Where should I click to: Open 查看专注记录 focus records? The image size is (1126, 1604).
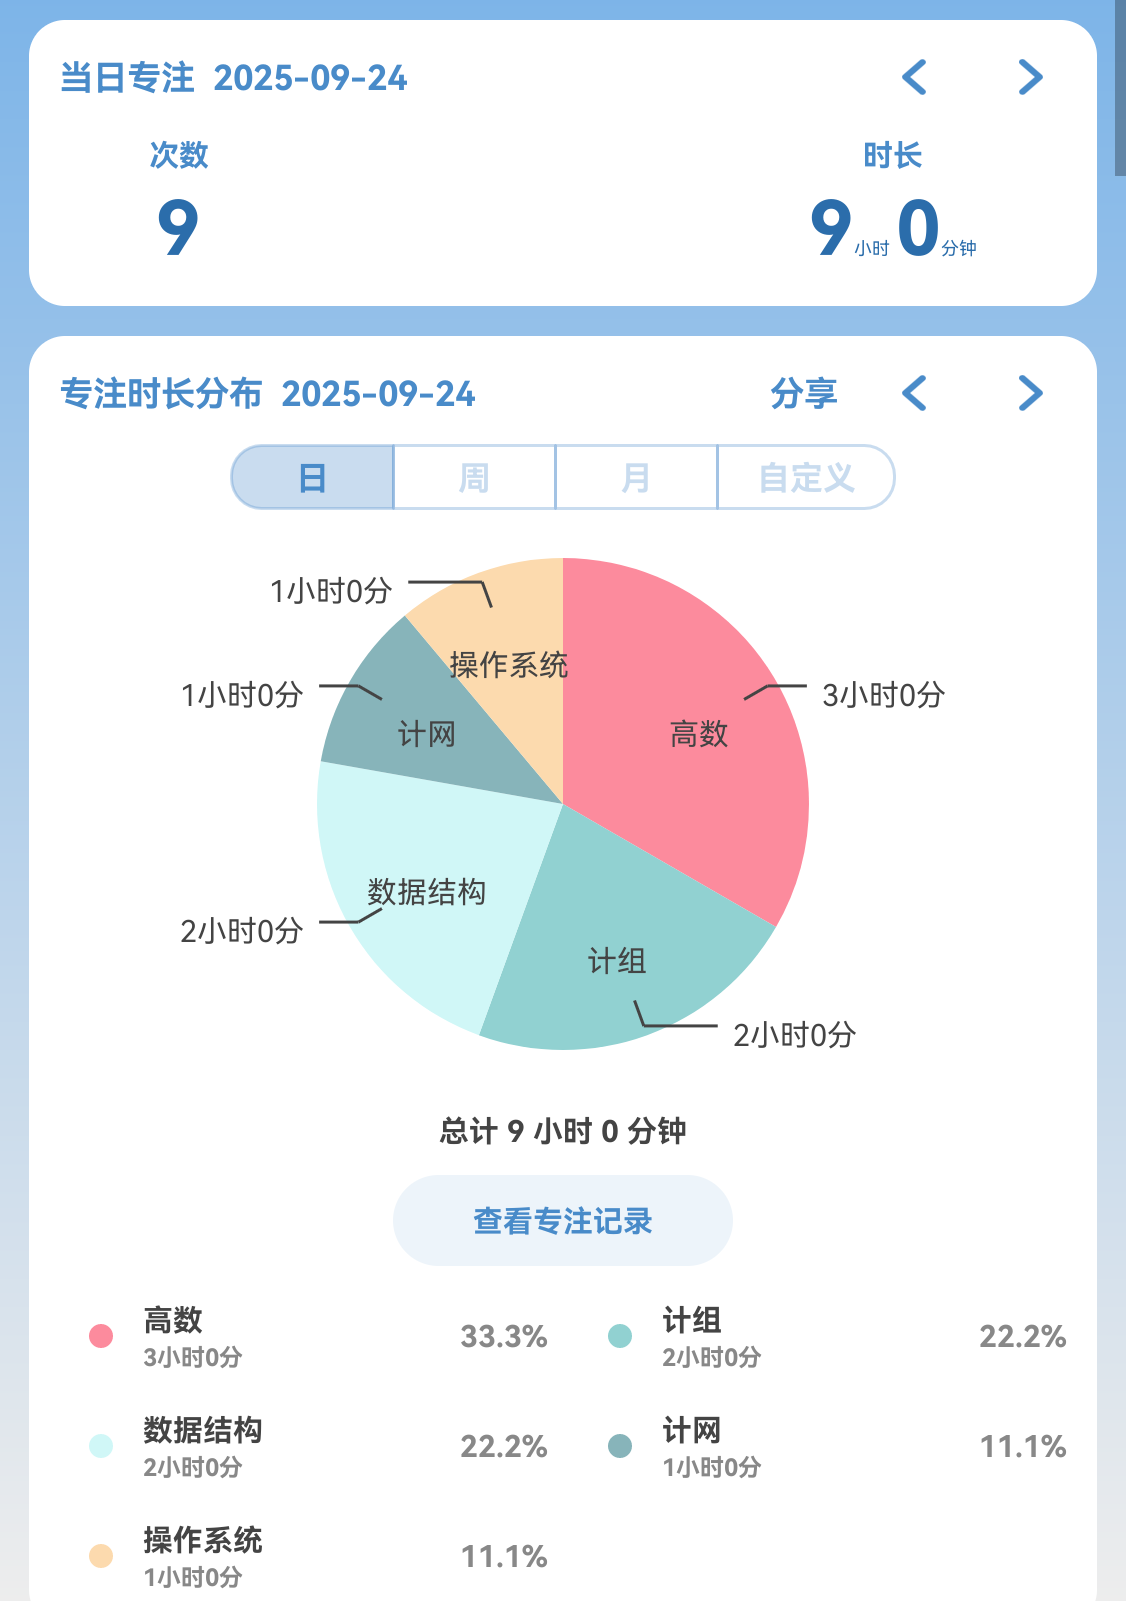click(x=562, y=1220)
